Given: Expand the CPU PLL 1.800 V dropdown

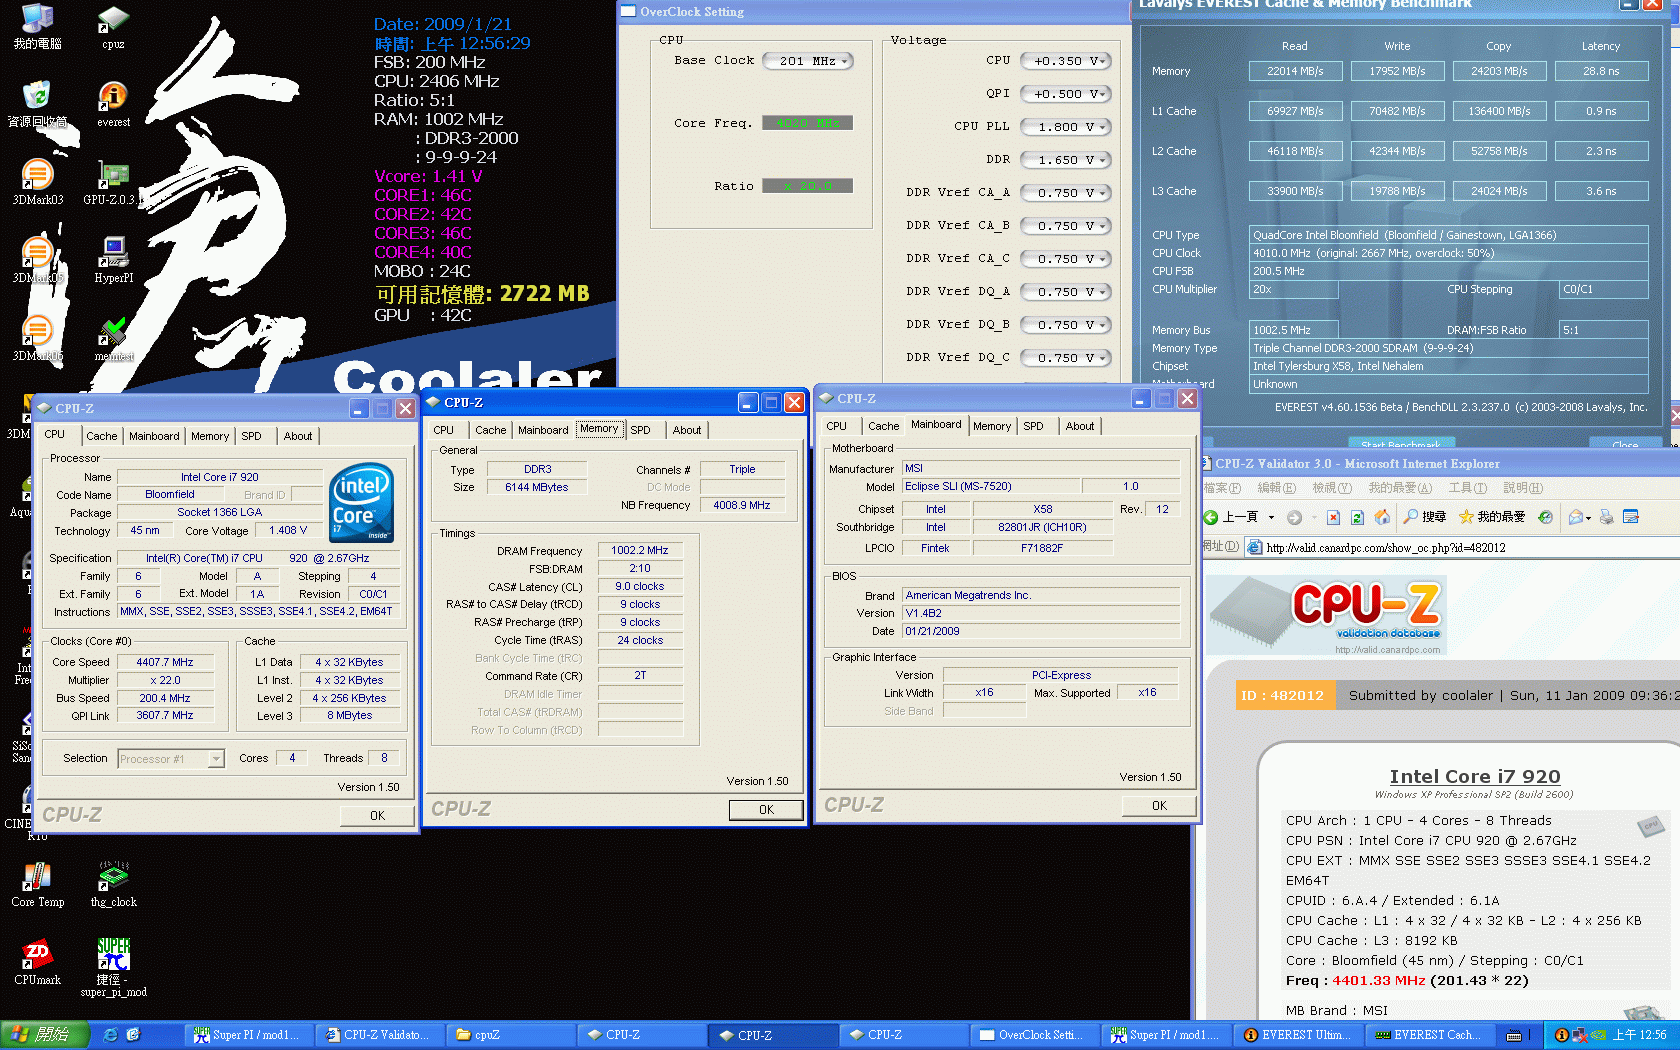Looking at the screenshot, I should click(x=1103, y=127).
